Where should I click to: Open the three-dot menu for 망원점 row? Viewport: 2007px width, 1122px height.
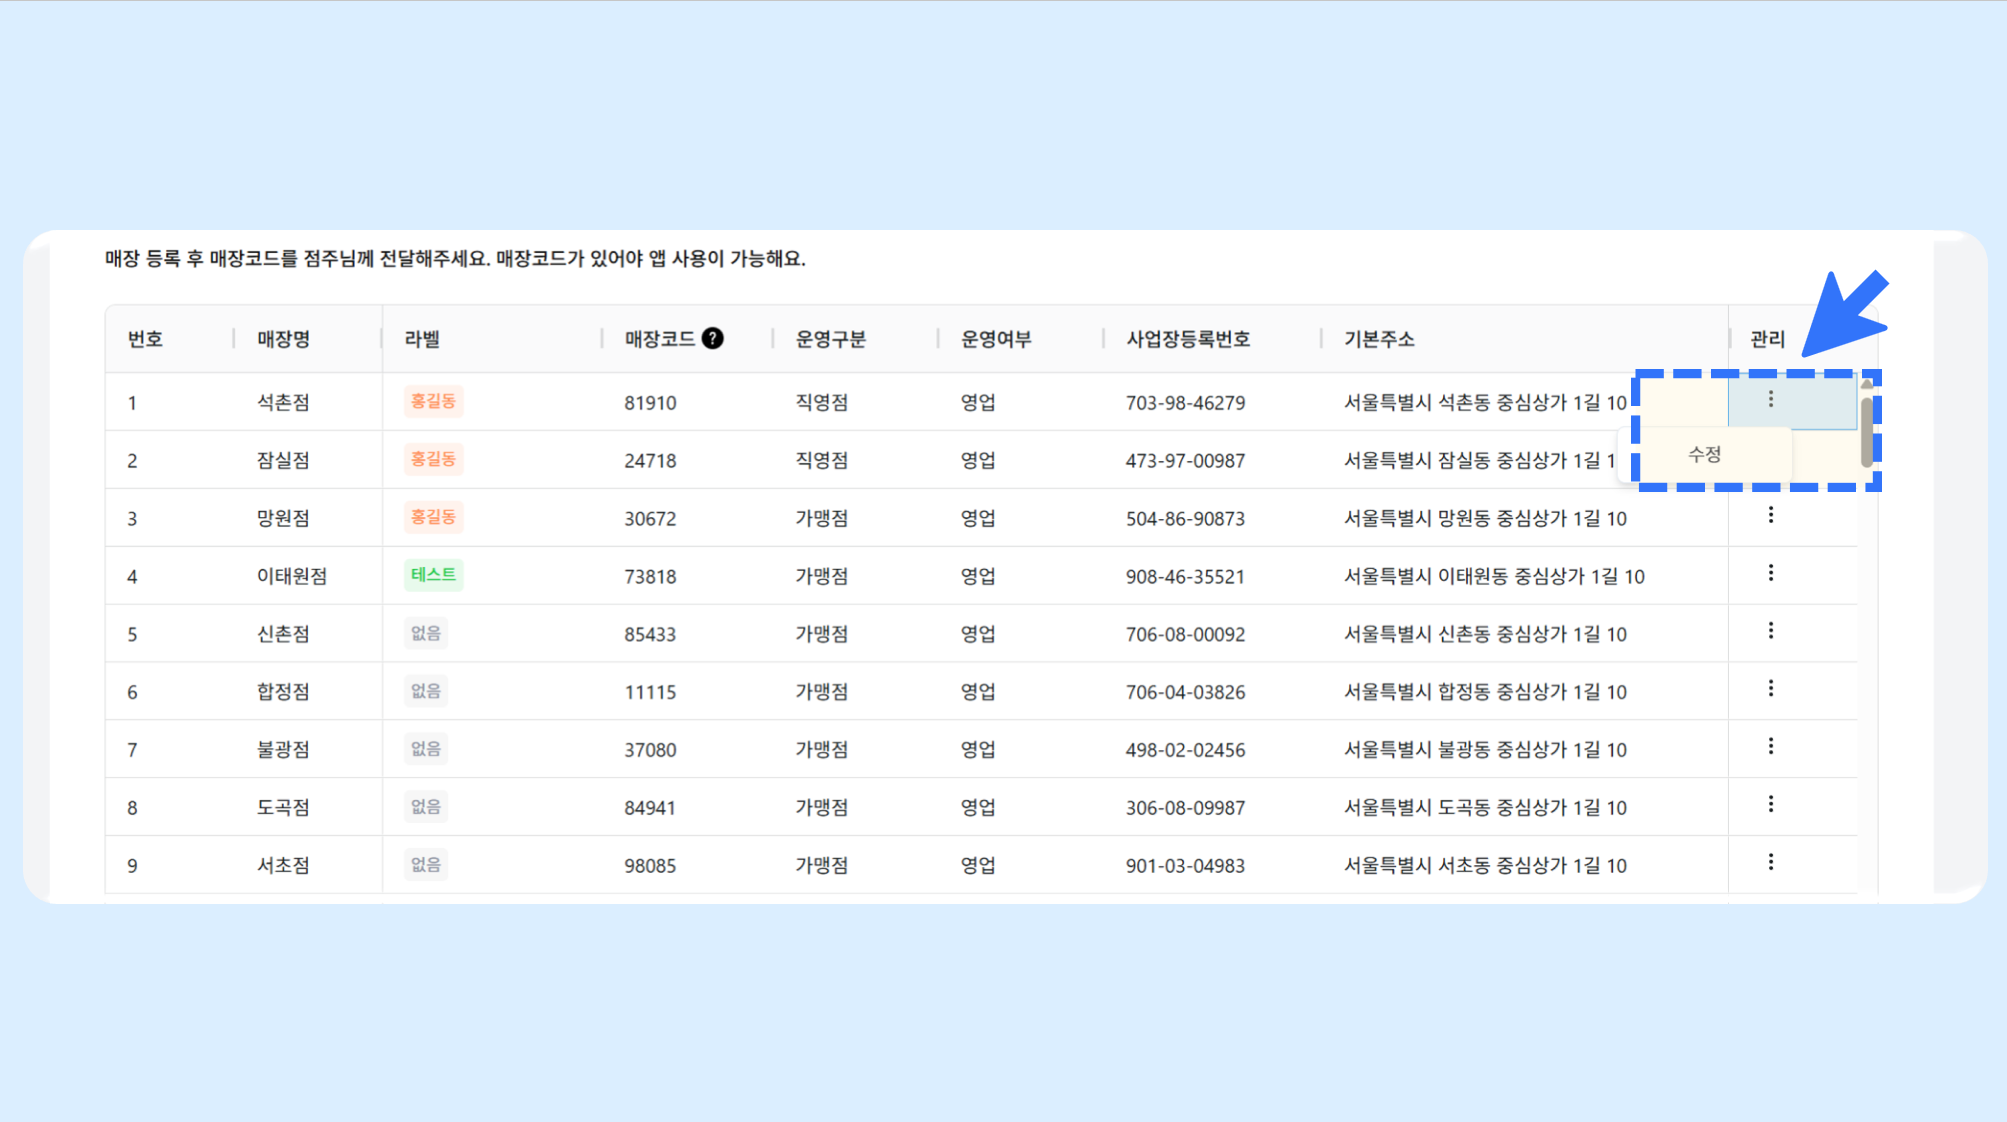point(1770,516)
